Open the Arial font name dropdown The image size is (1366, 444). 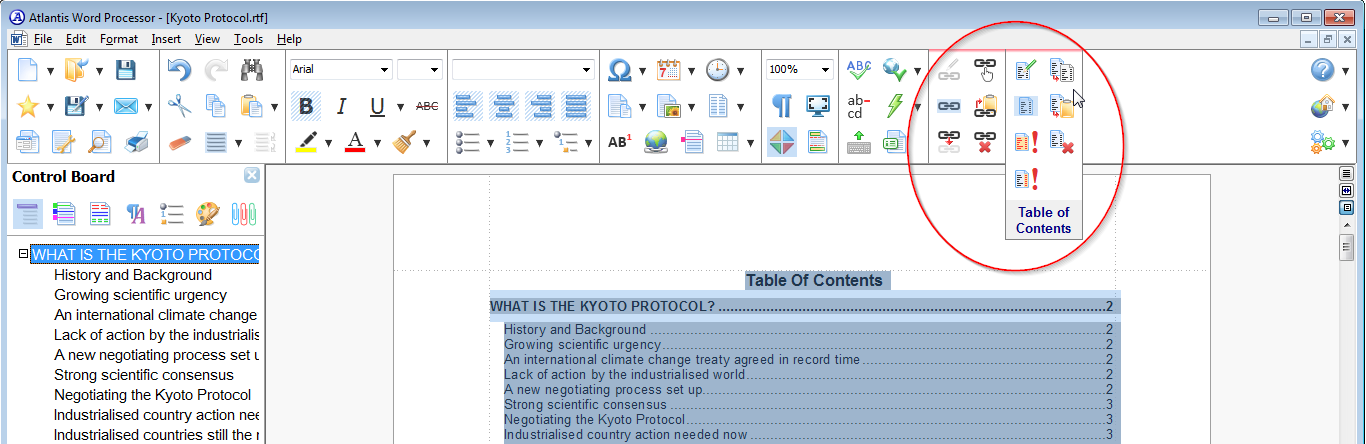384,70
